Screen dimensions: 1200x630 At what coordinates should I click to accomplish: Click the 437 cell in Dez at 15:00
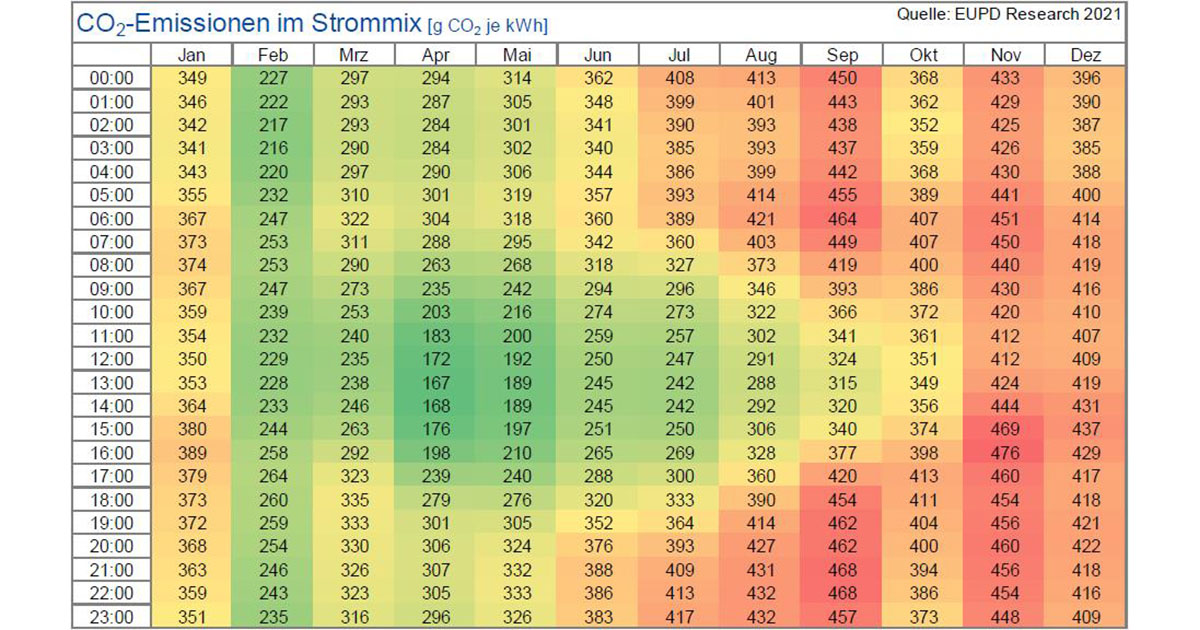[x=1085, y=429]
